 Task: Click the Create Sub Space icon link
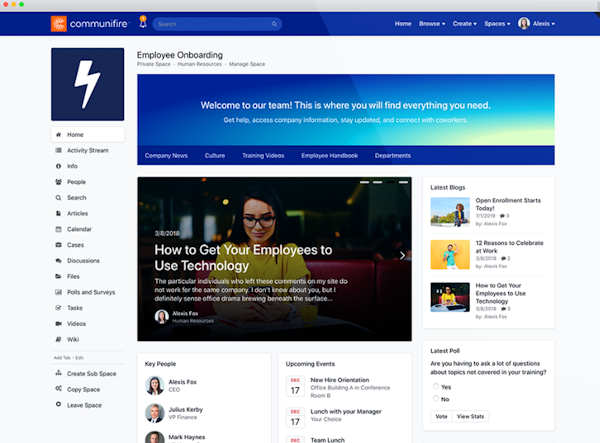click(x=58, y=373)
